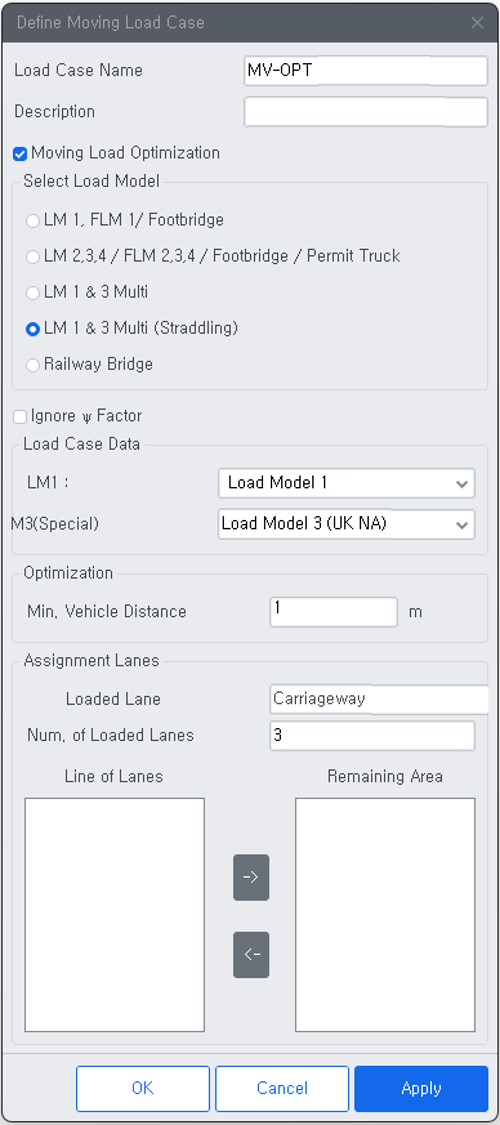Click the Apply button
Image resolution: width=500 pixels, height=1125 pixels.
421,1088
